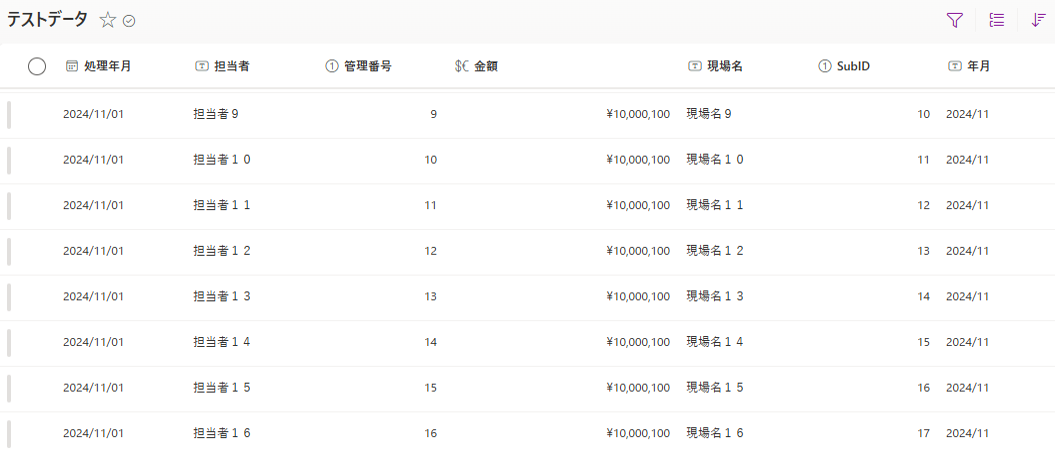Open the group-by list icon
This screenshot has height=457, width=1055.
(996, 20)
